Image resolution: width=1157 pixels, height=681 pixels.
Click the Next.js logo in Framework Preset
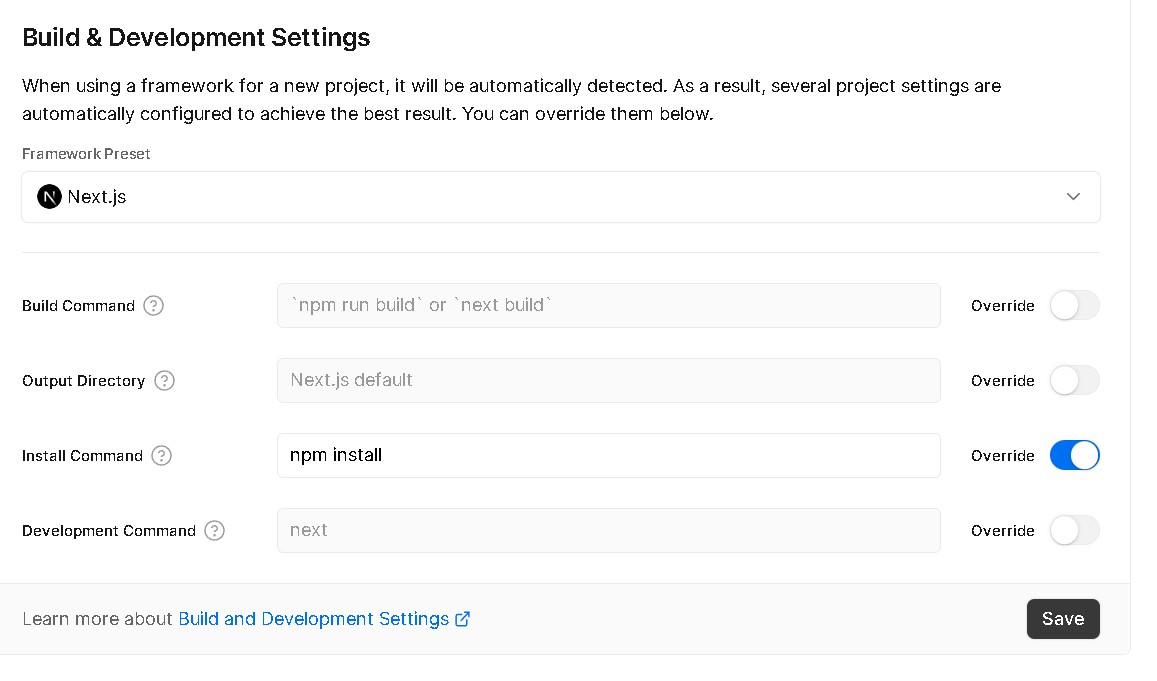pos(49,197)
